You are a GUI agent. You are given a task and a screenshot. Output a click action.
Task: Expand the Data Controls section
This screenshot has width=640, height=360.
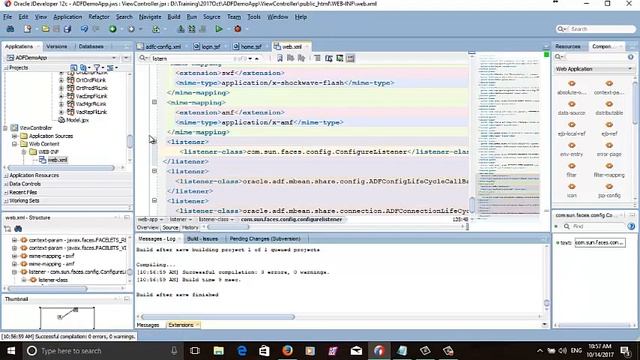(6, 184)
